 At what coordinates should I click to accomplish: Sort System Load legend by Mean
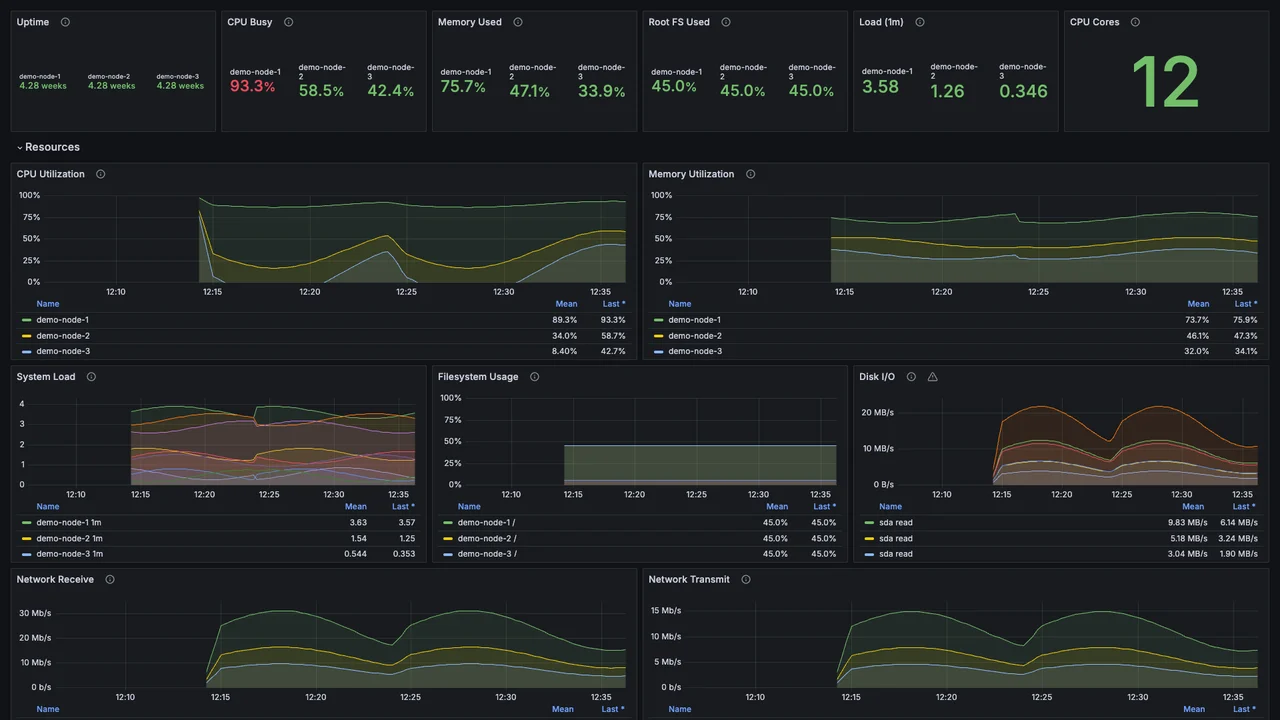pyautogui.click(x=356, y=506)
